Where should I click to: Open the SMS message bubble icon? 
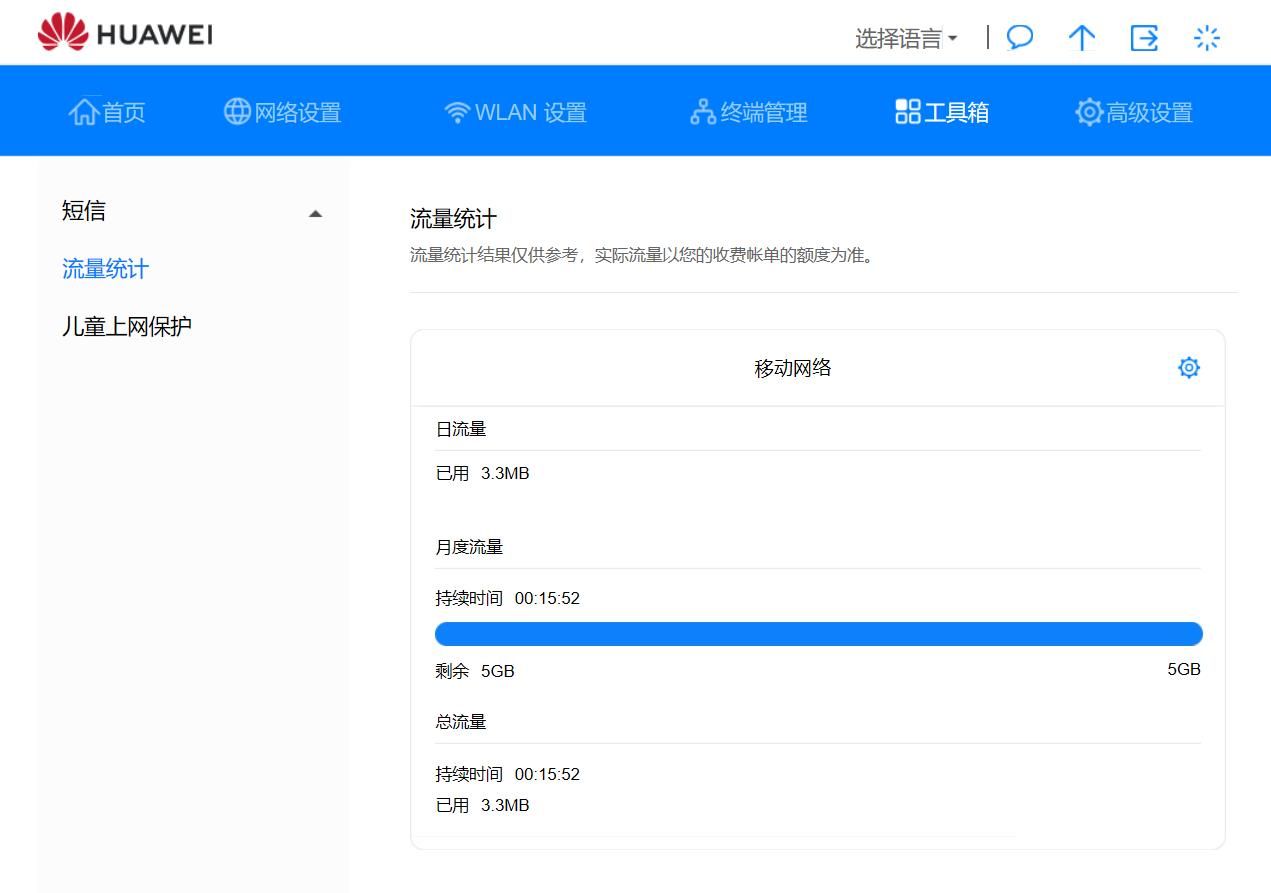1020,38
